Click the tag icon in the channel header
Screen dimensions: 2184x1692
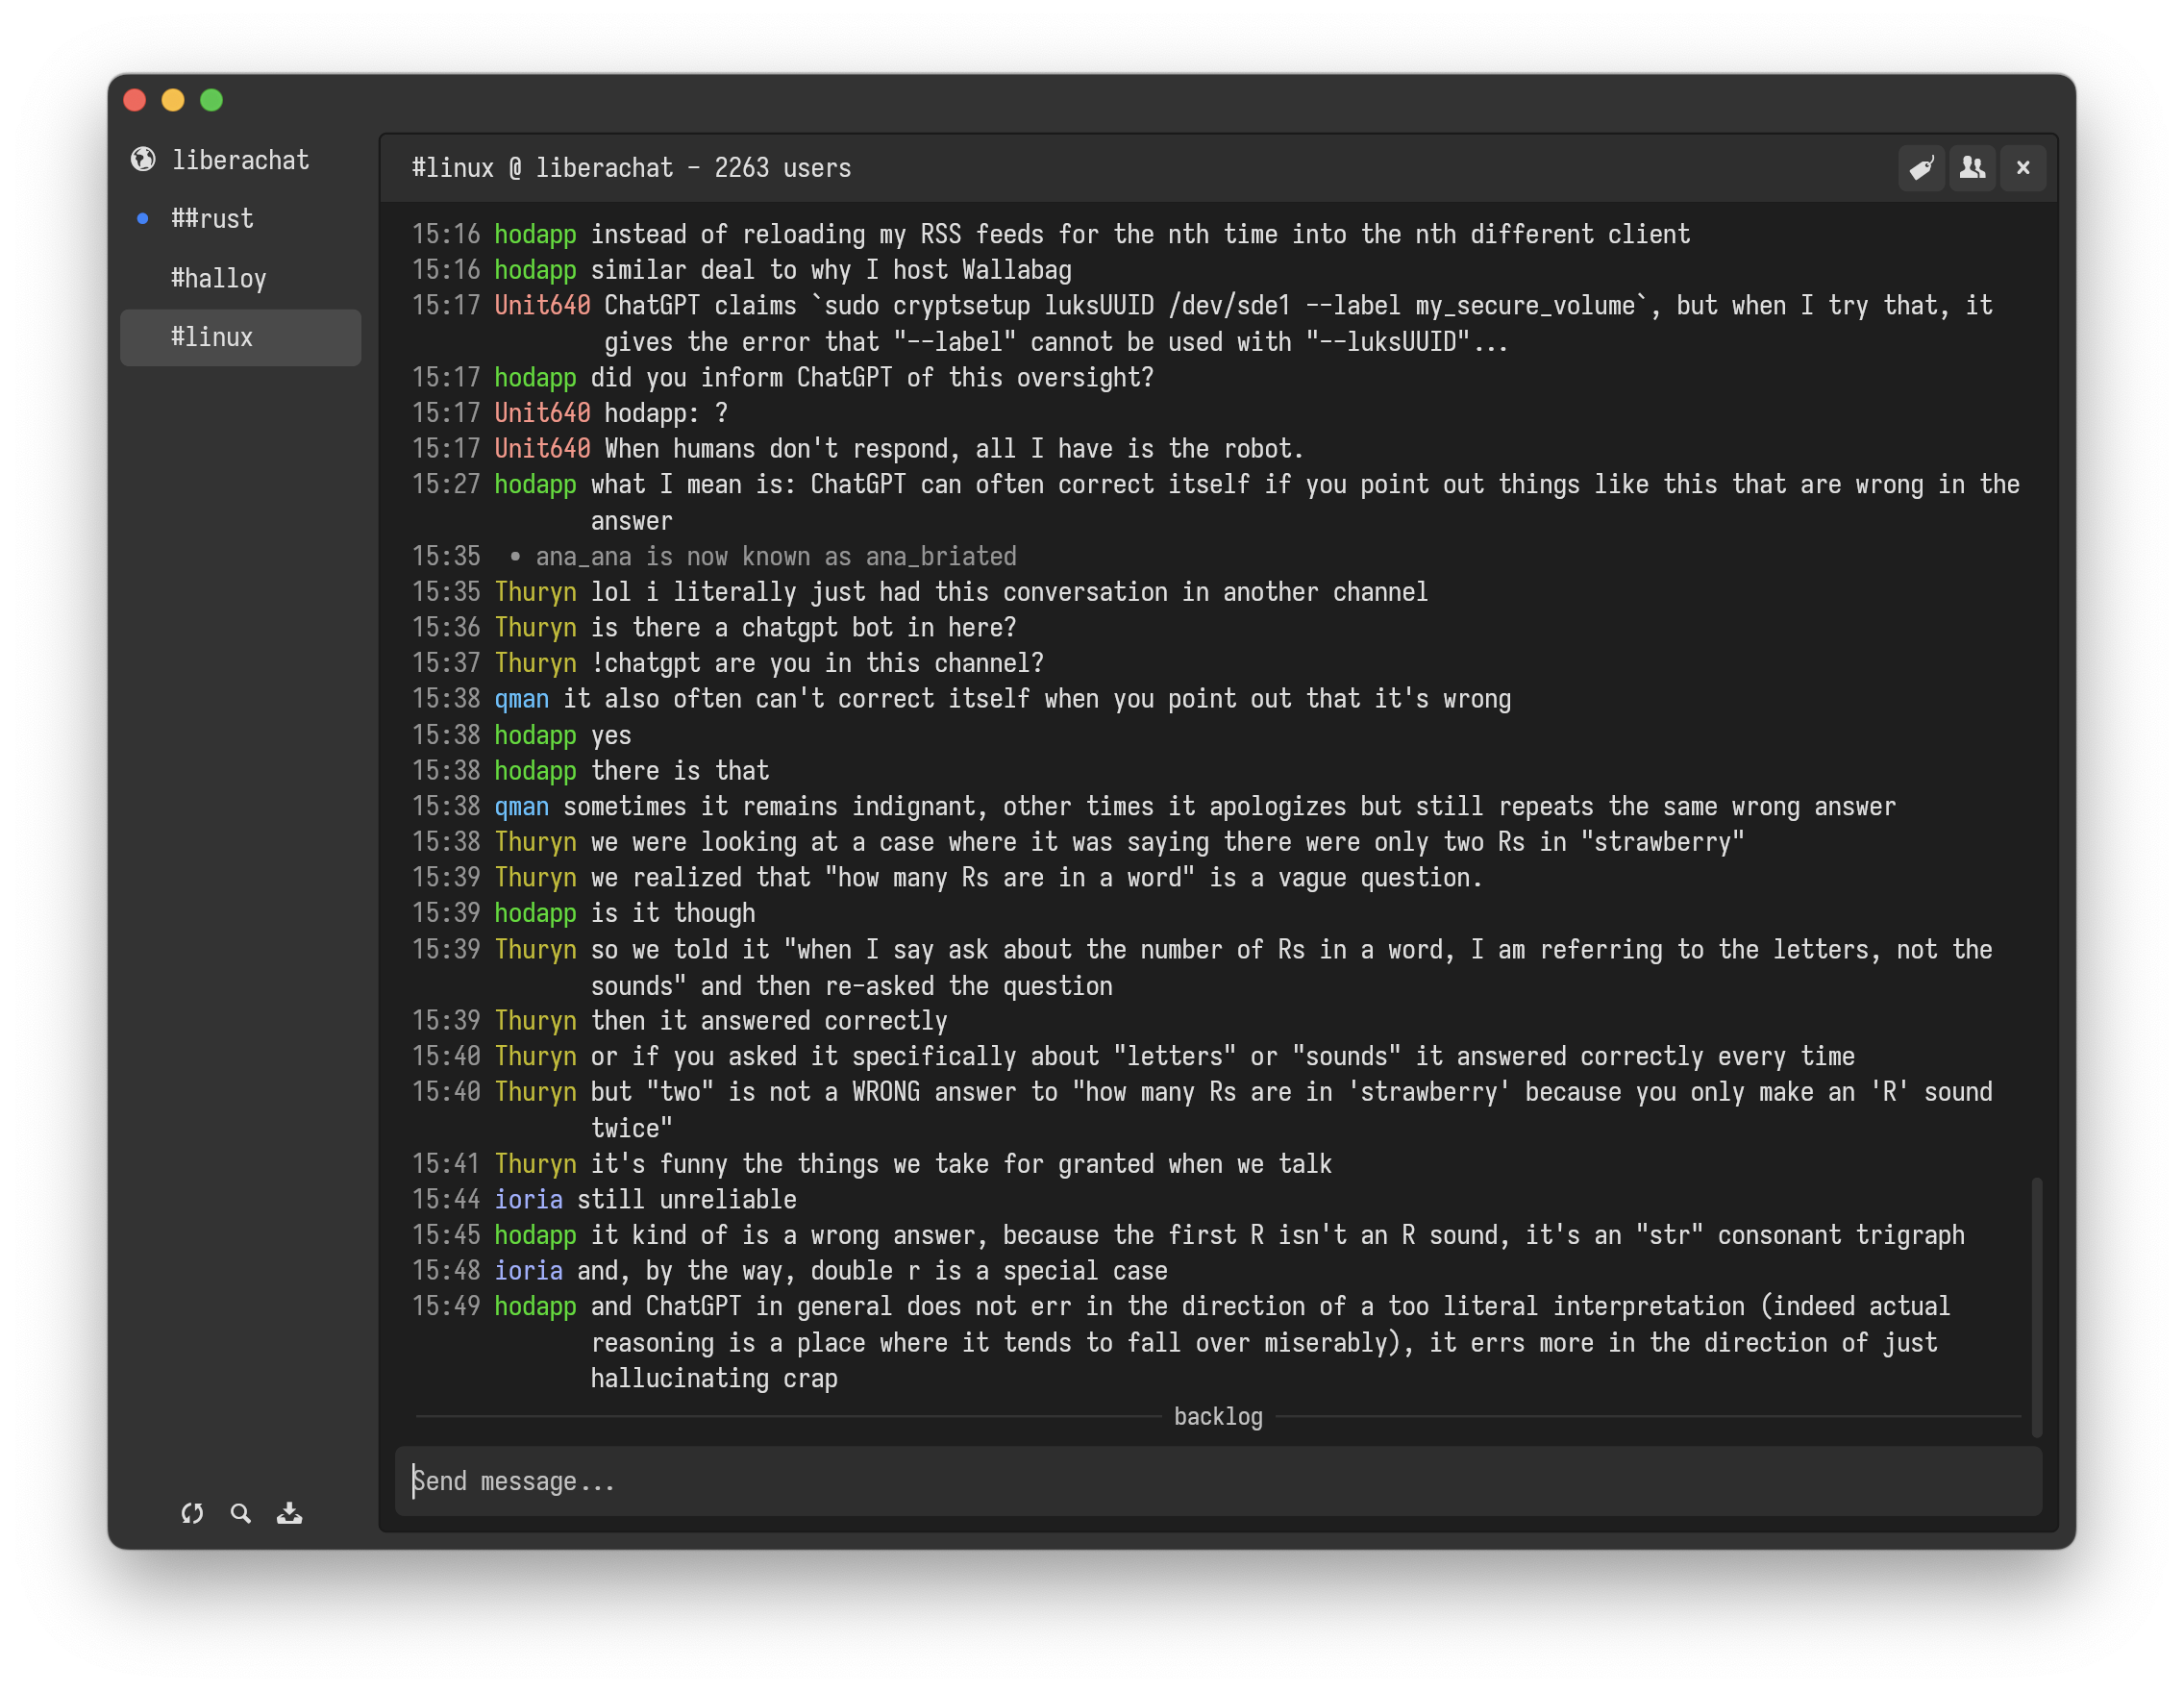1922,168
